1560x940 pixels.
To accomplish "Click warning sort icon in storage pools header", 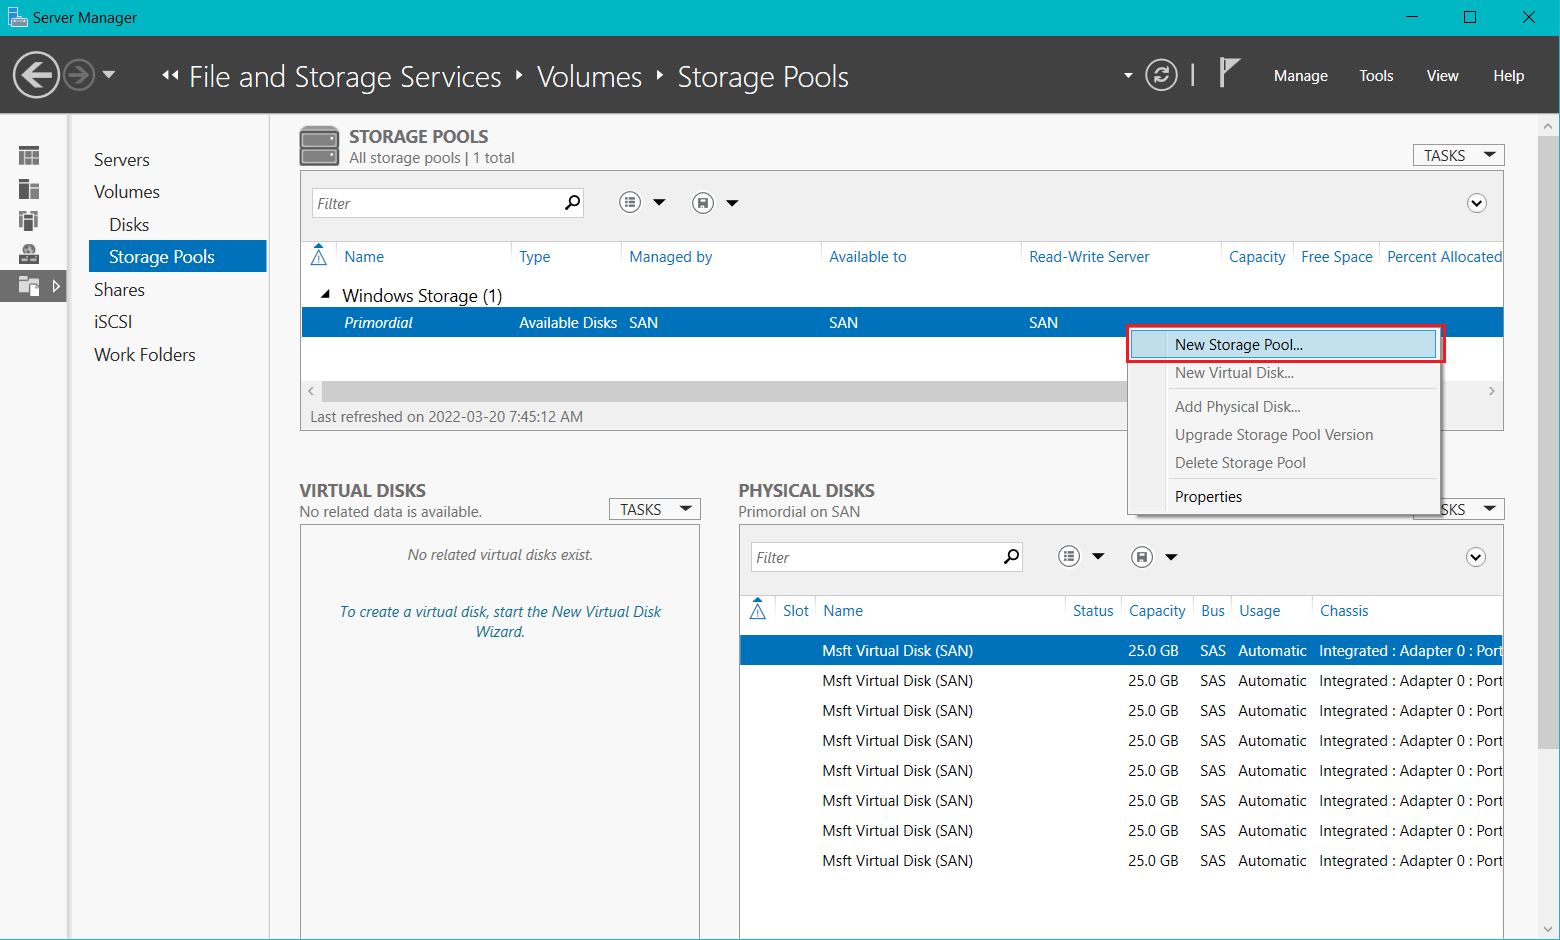I will (319, 255).
